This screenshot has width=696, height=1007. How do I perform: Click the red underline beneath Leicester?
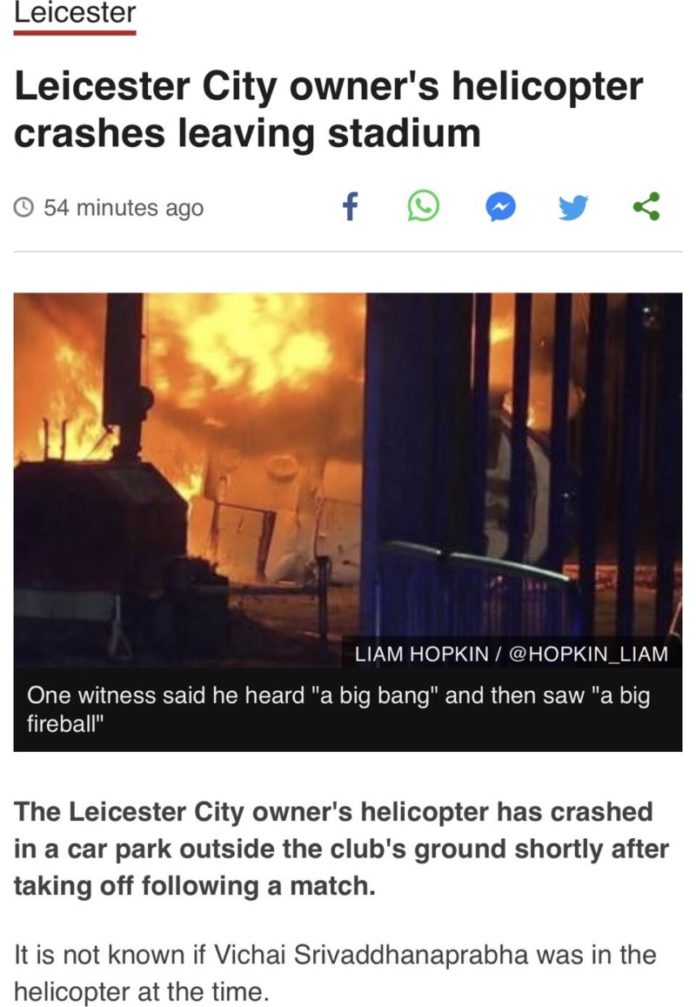[75, 32]
